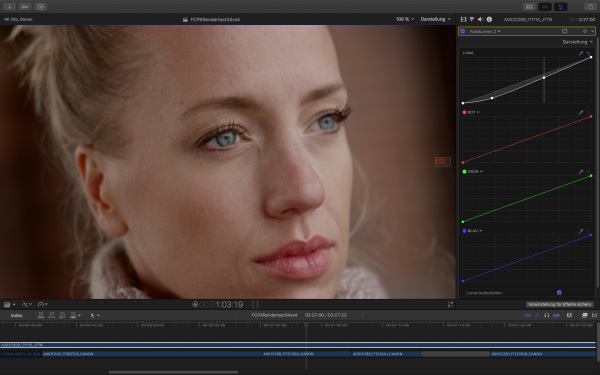600x375 pixels.
Task: Select the Luma curve eyedropper
Action: pyautogui.click(x=581, y=53)
